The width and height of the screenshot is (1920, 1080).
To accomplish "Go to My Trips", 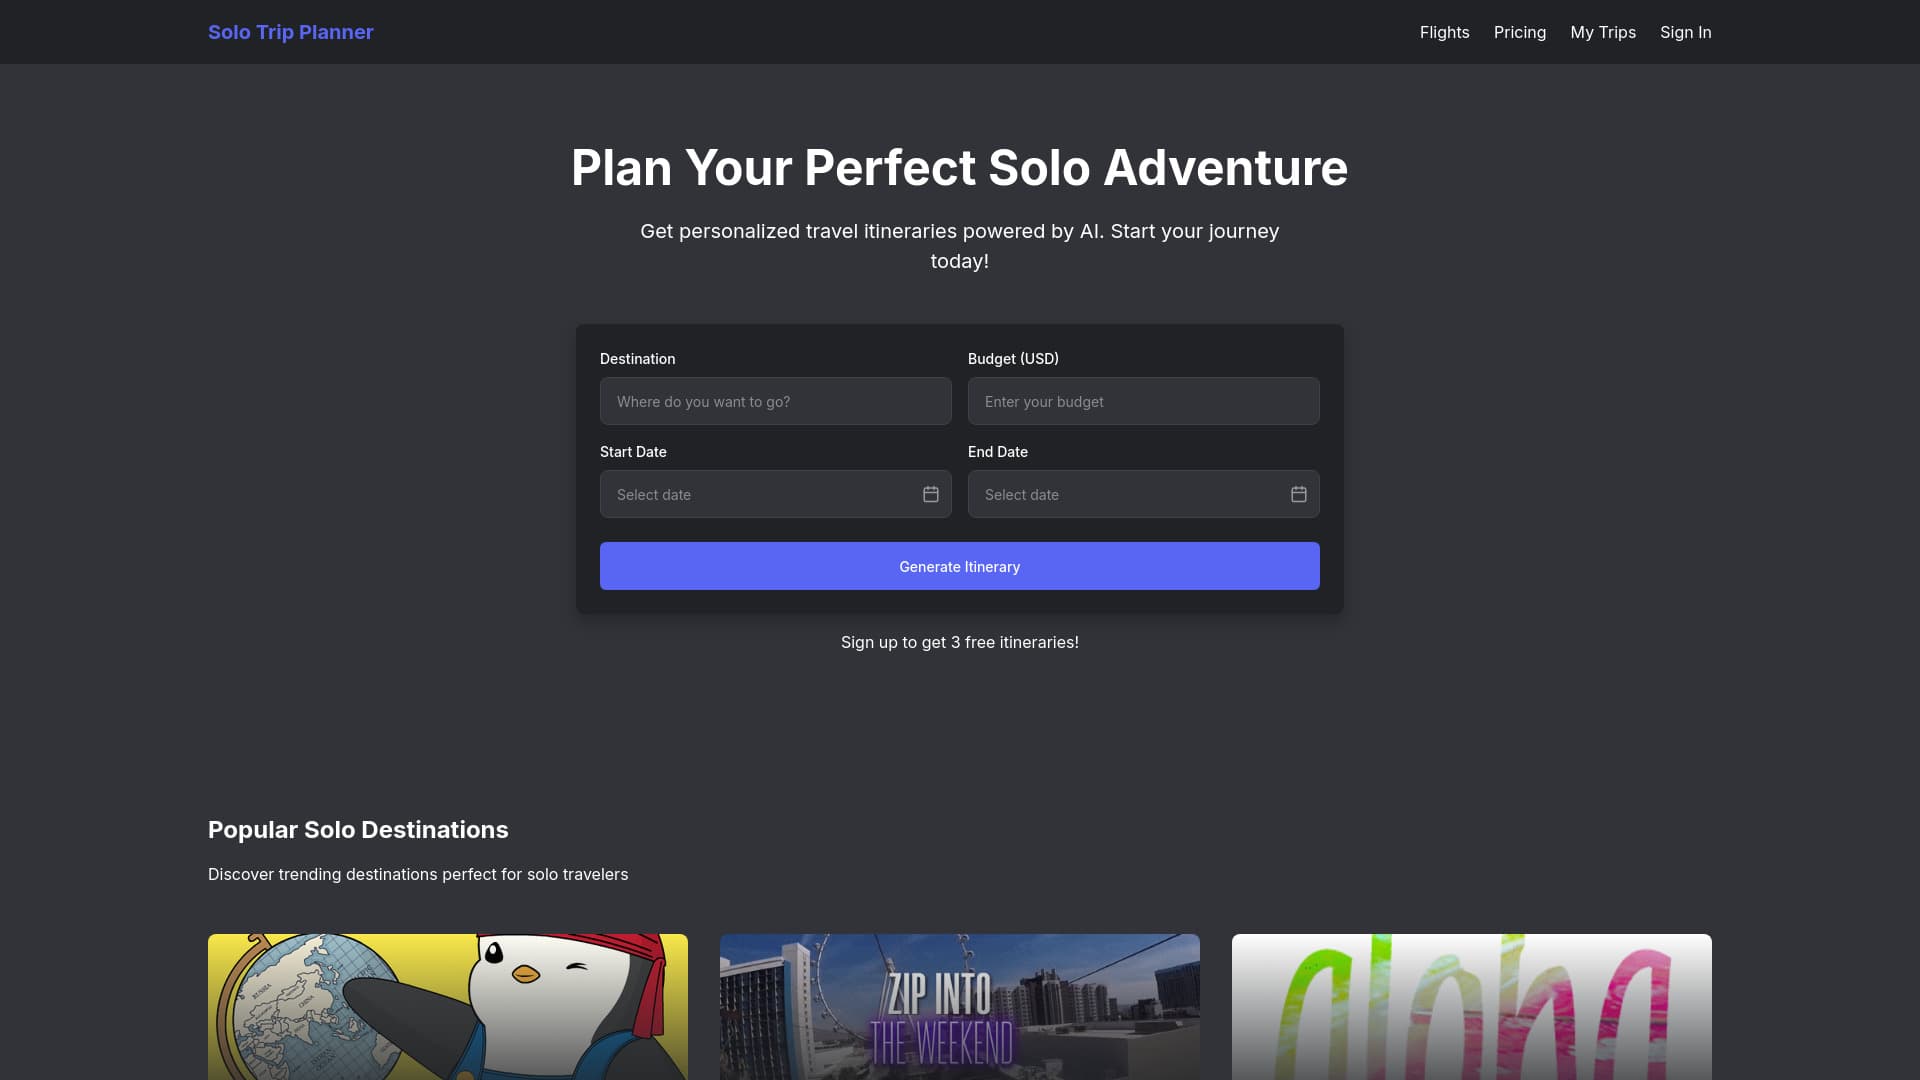I will [1603, 32].
